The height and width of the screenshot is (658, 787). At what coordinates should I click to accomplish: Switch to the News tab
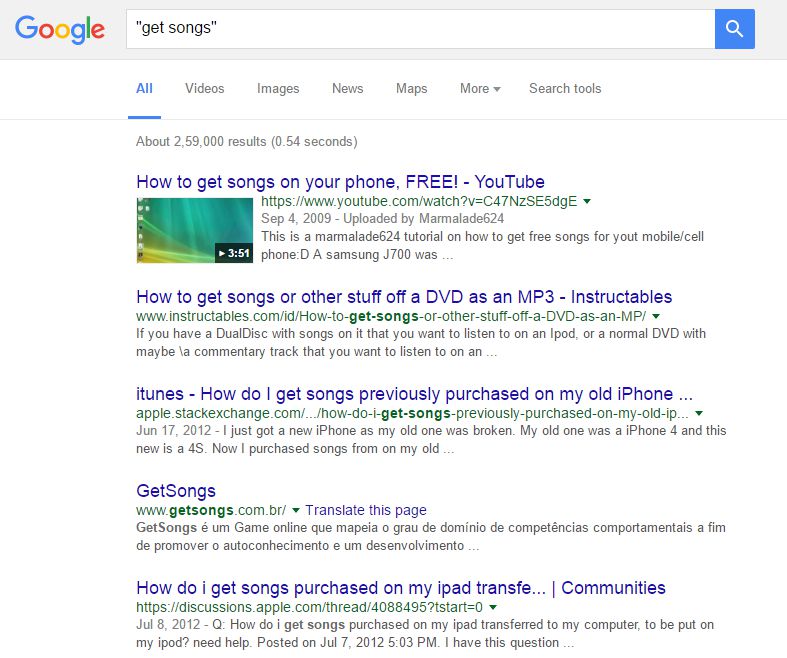(347, 89)
